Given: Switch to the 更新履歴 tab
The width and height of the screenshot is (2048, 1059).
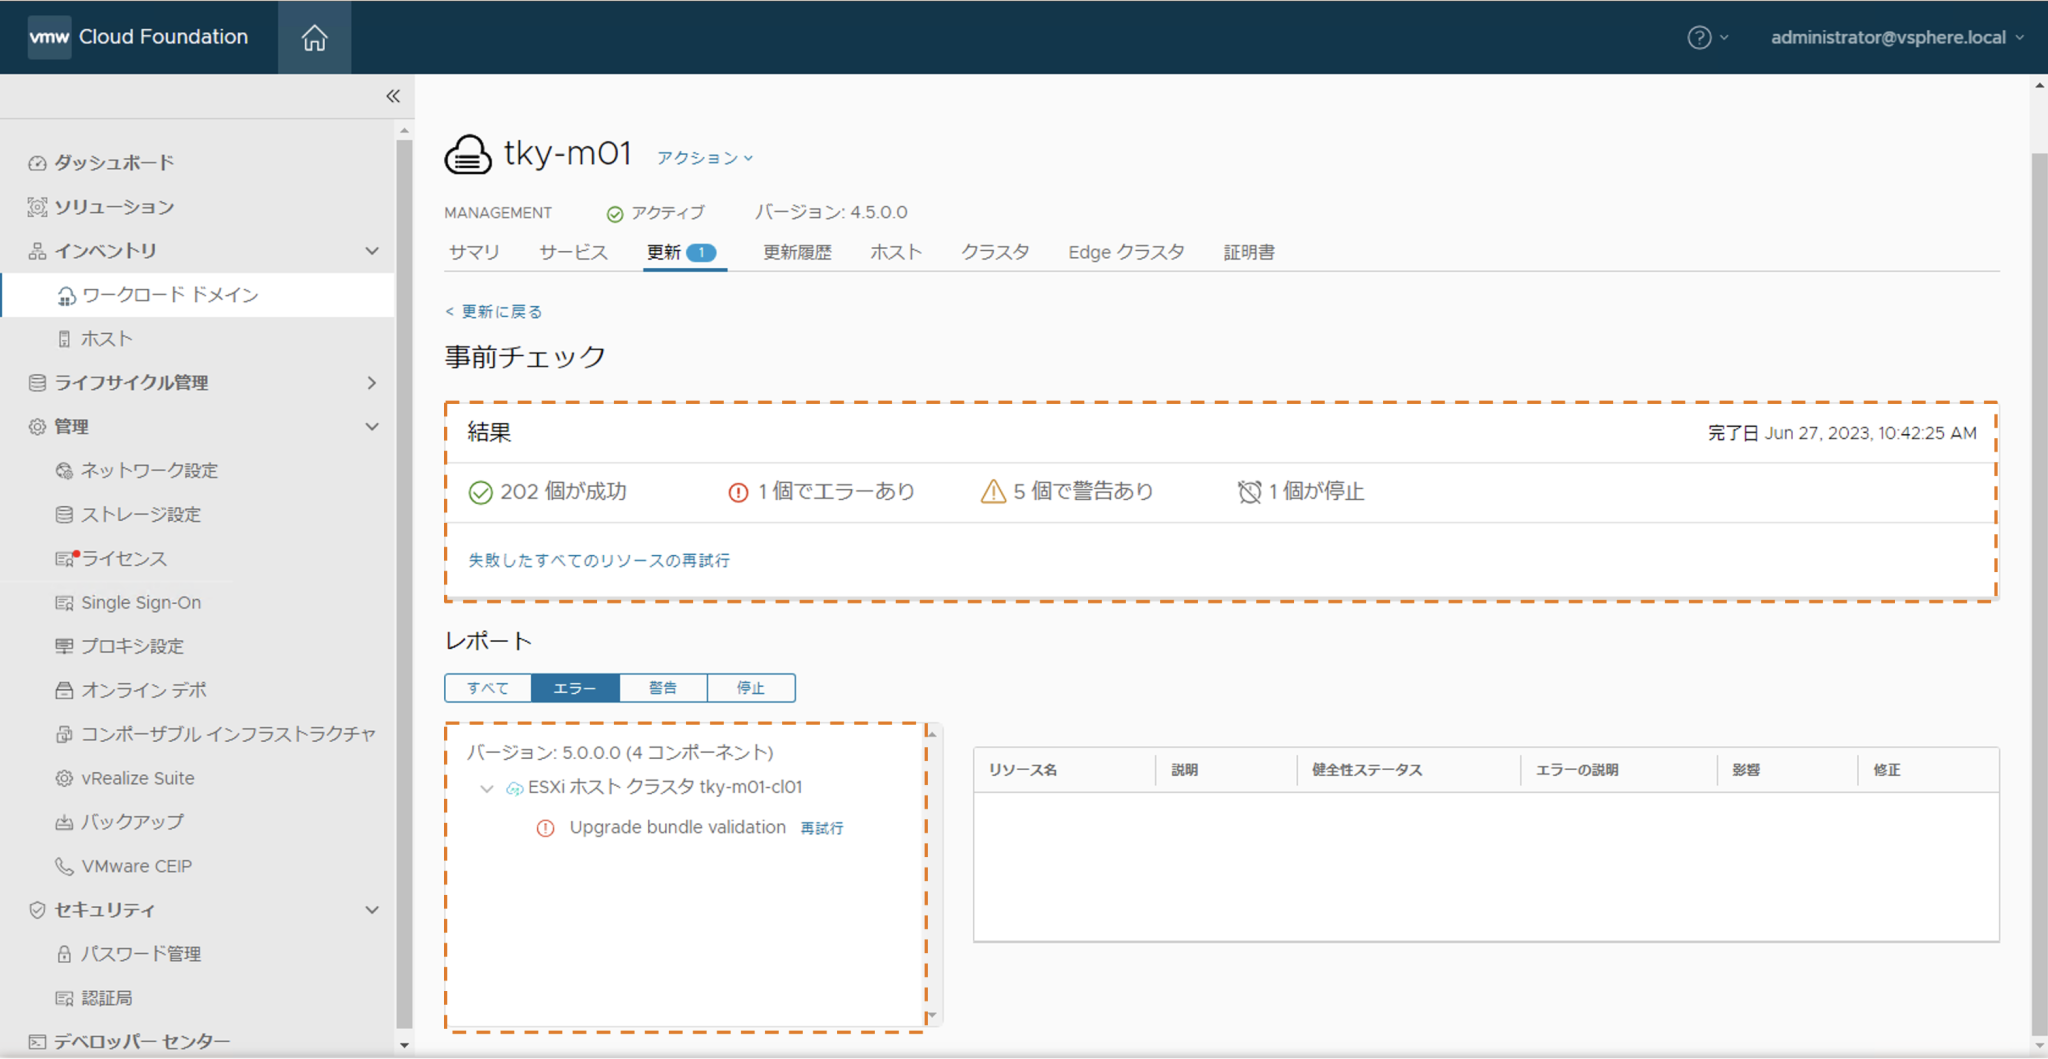Looking at the screenshot, I should 797,252.
